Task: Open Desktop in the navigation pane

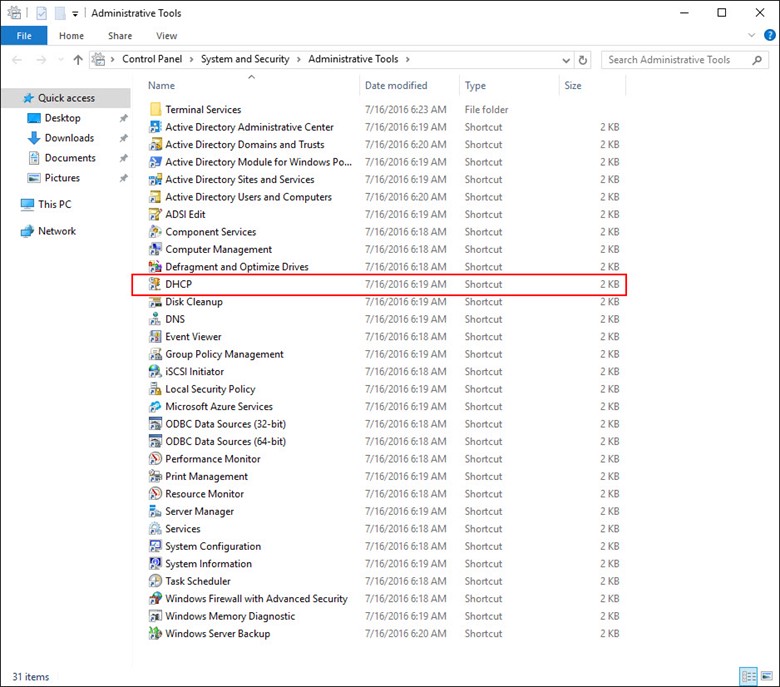Action: (62, 118)
